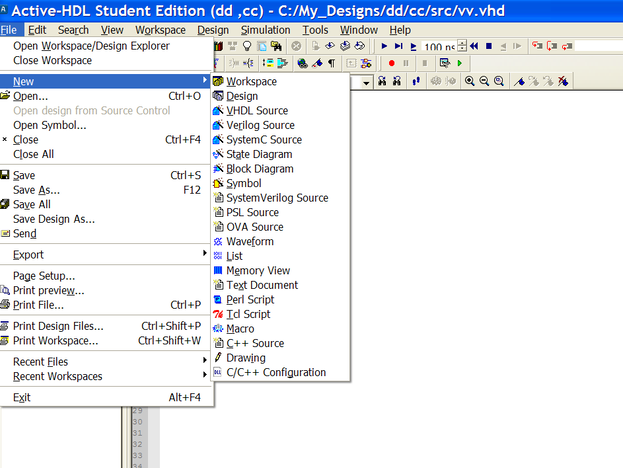Create a new Perl Script
623x468 pixels.
(x=281, y=300)
